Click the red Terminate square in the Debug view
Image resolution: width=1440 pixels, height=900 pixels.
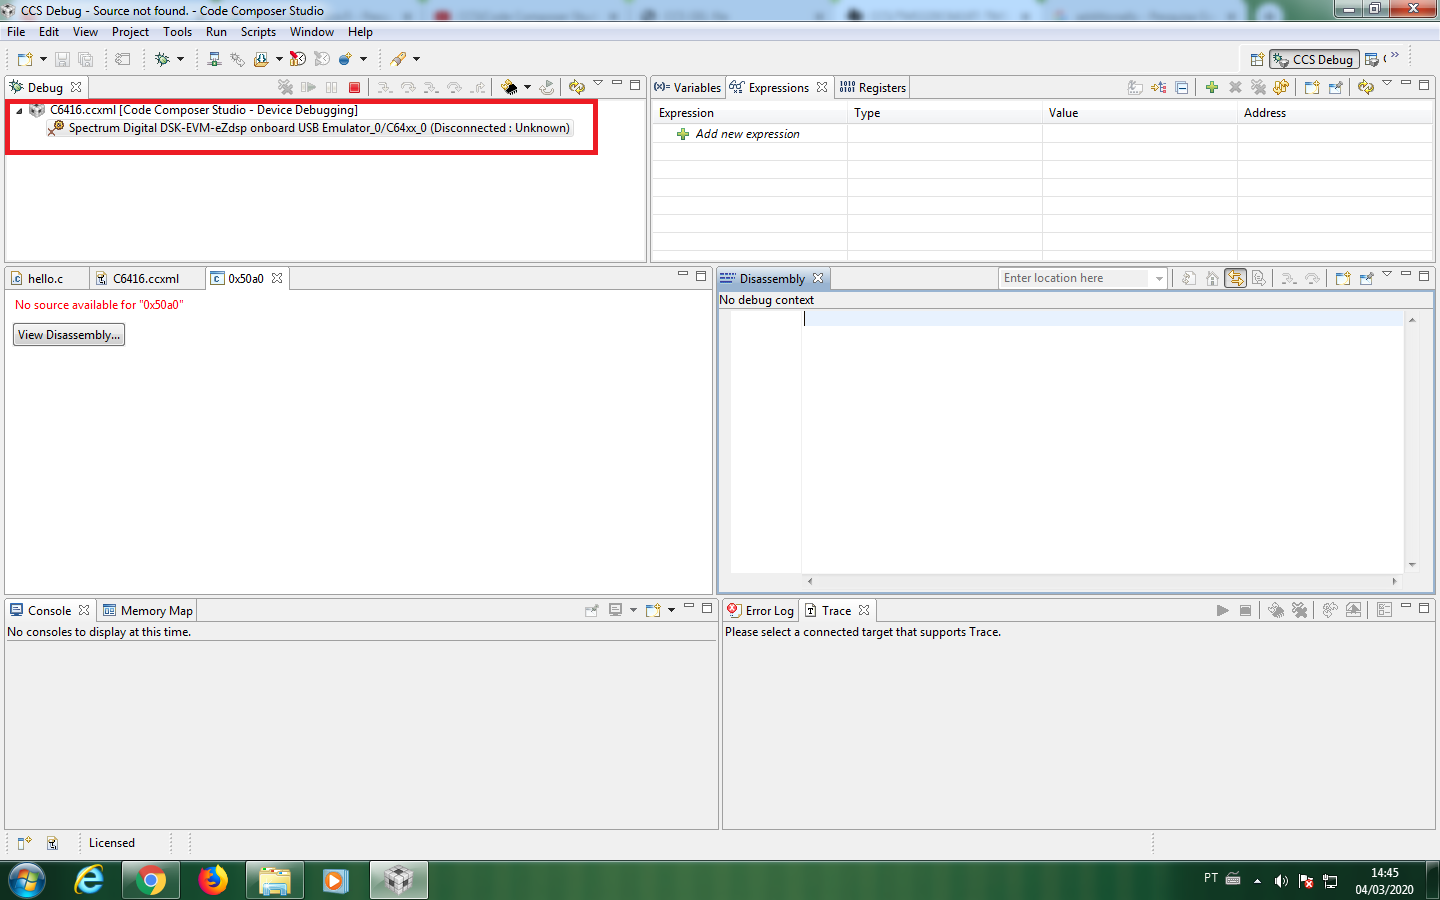(354, 88)
